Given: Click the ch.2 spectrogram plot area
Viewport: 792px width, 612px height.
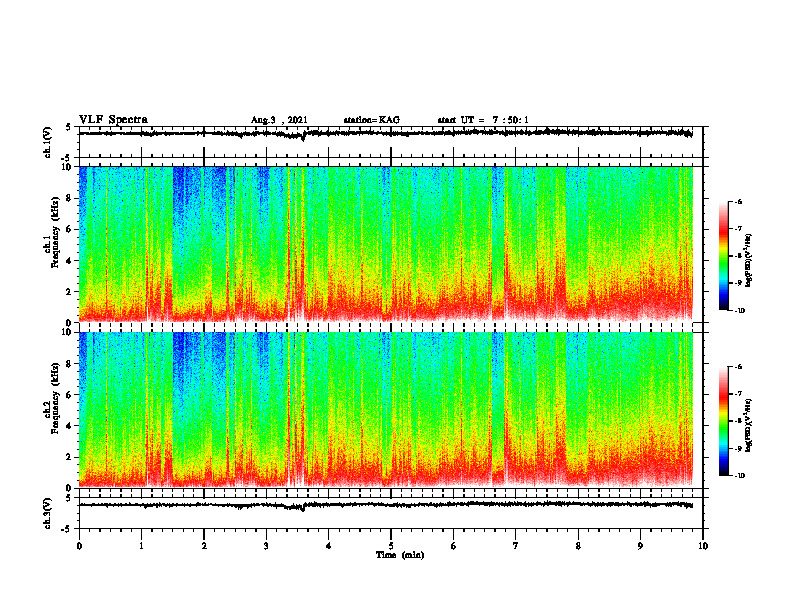Looking at the screenshot, I should pos(385,410).
